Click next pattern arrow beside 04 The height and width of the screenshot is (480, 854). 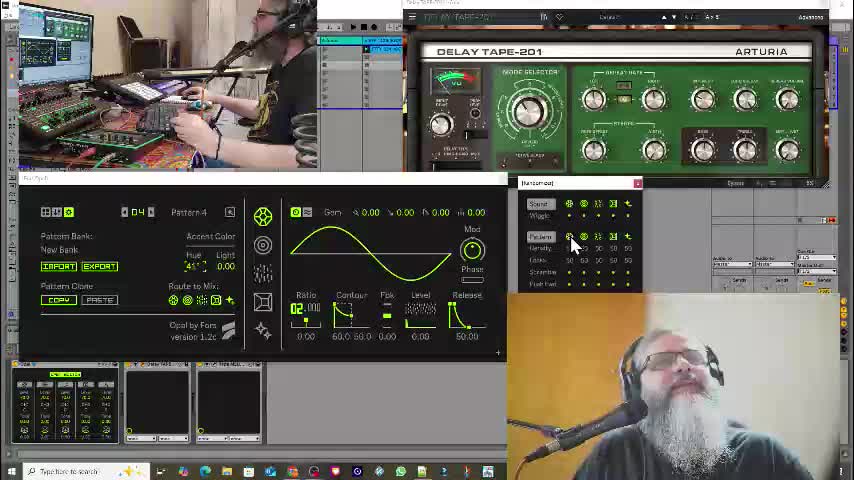pos(151,212)
